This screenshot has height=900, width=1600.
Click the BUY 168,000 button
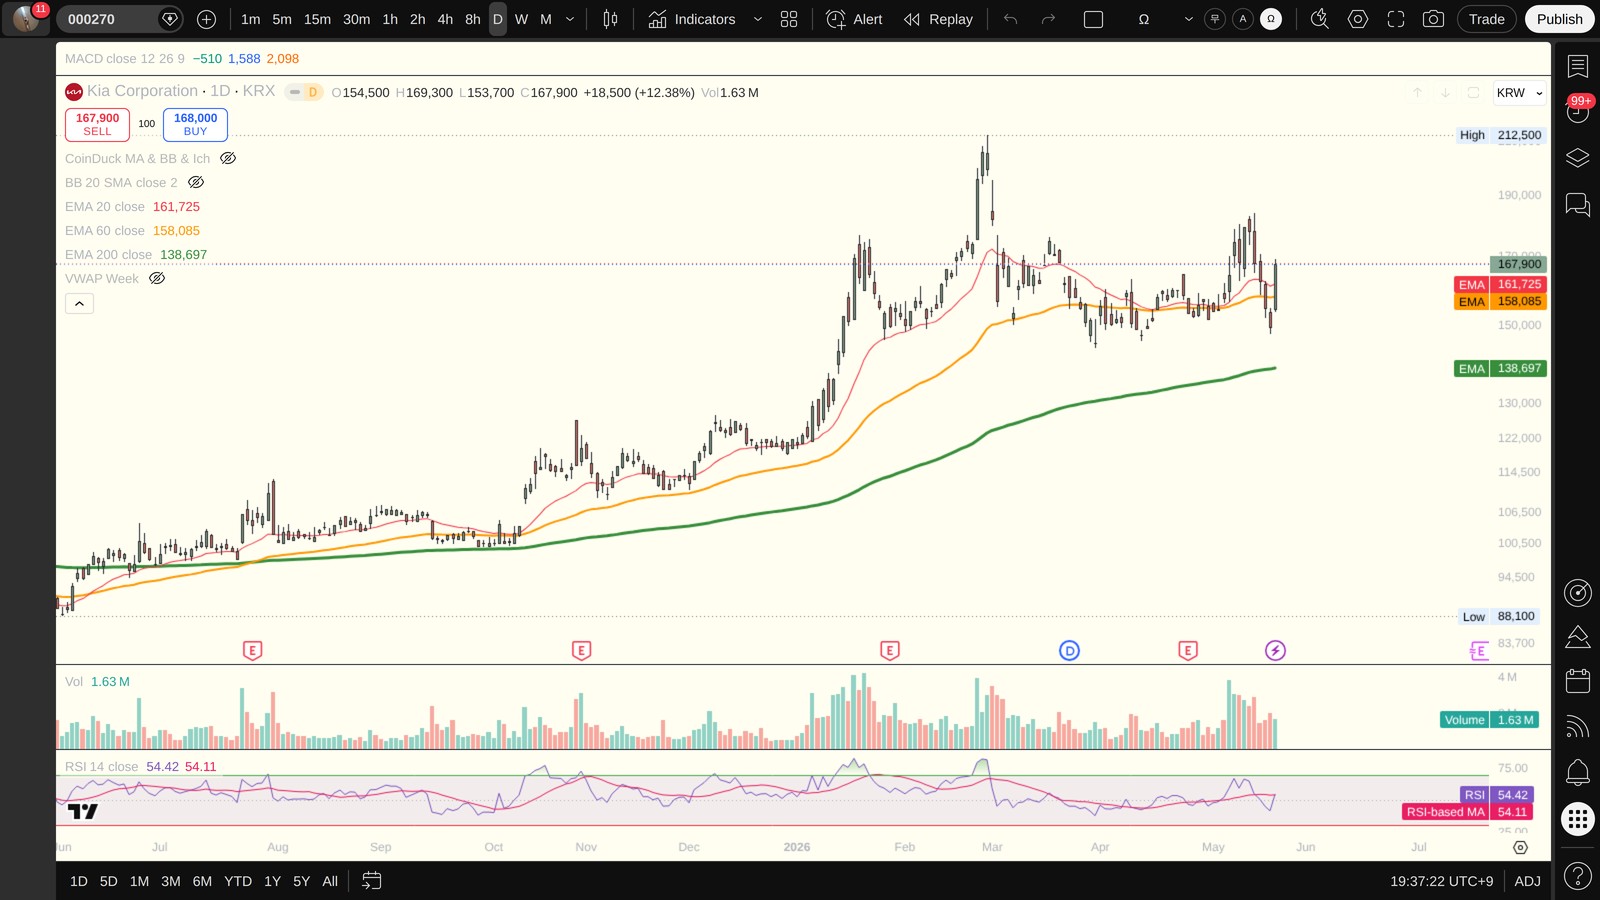coord(195,124)
